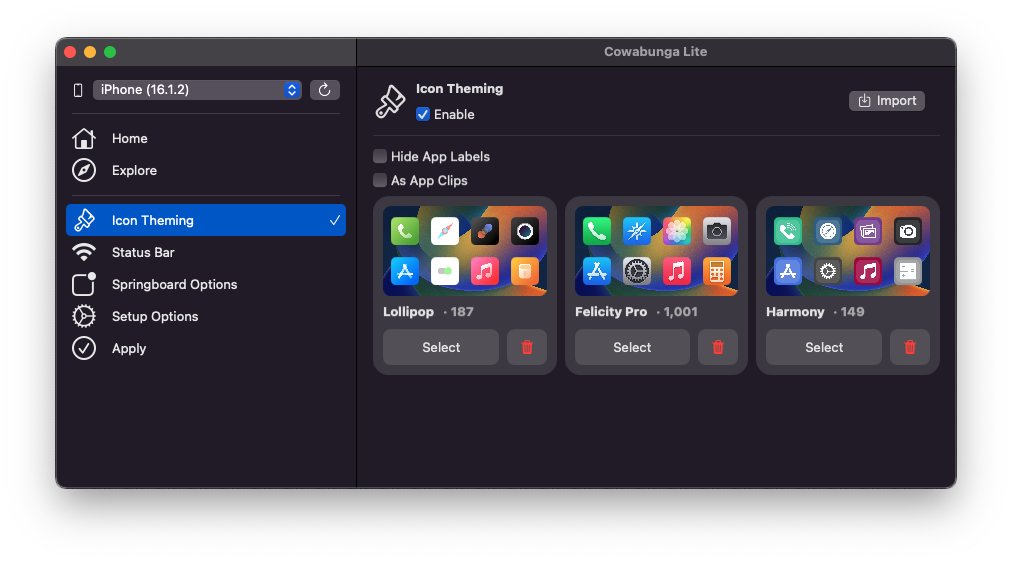Click the Calculator icon in Felicity Pro preview

coord(716,271)
